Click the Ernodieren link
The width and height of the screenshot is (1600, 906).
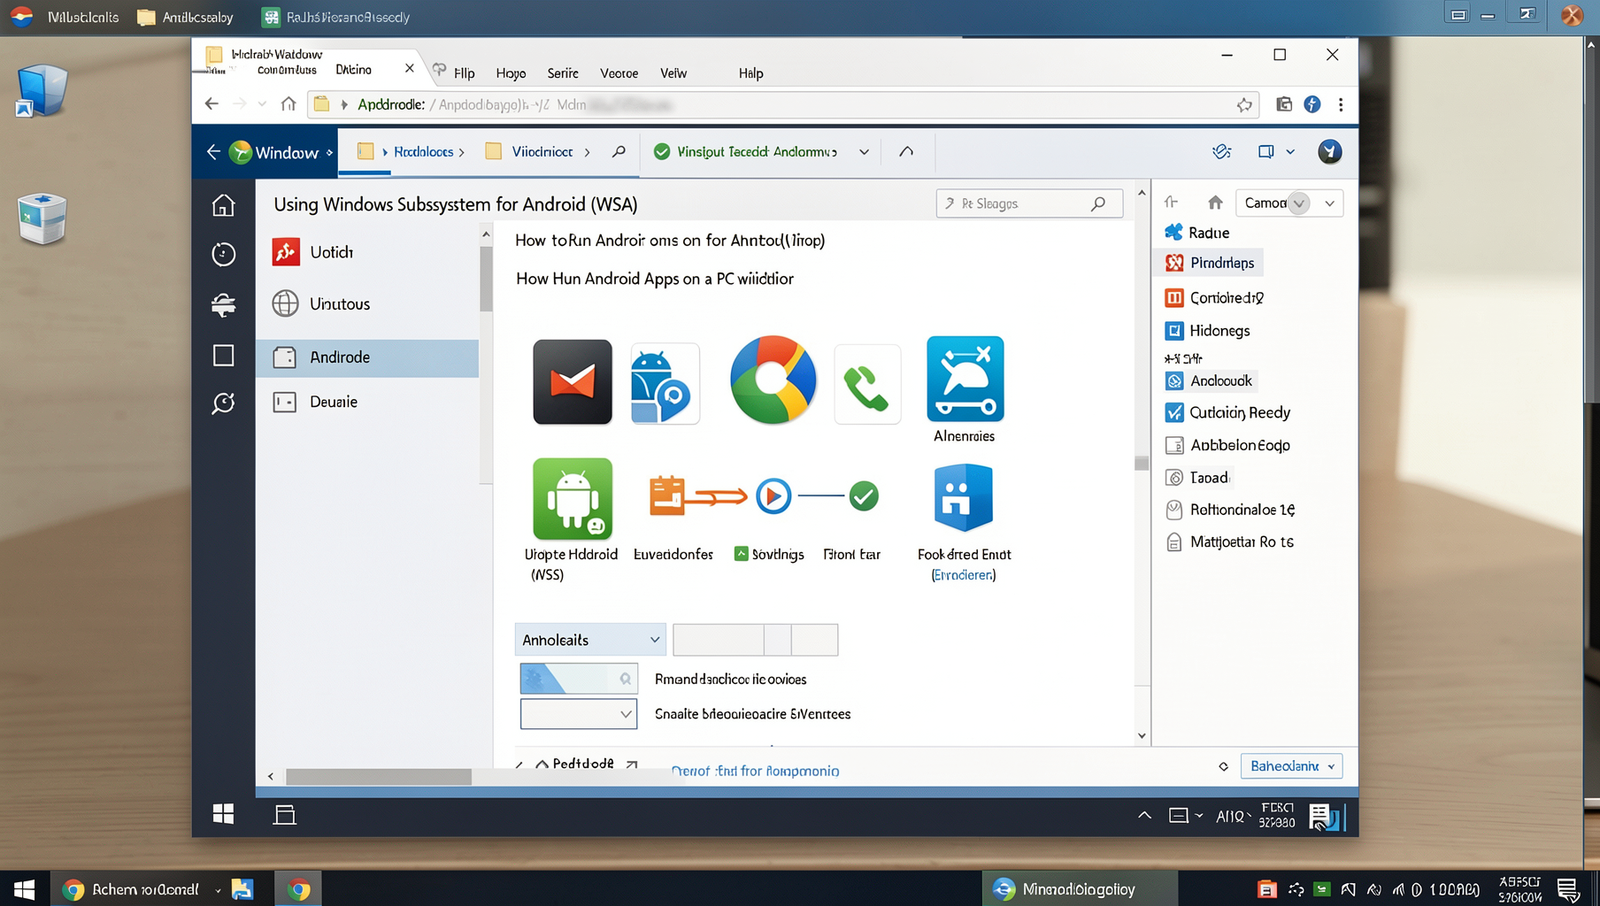pos(964,575)
